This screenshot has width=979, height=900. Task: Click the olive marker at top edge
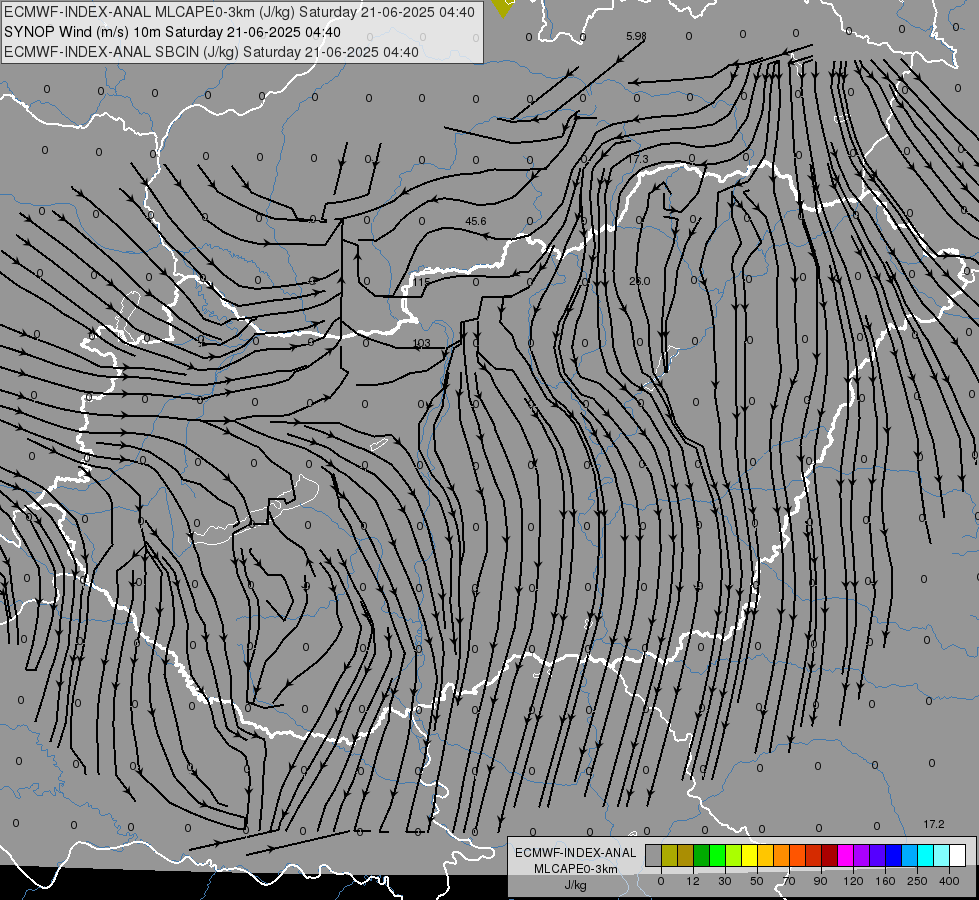503,7
